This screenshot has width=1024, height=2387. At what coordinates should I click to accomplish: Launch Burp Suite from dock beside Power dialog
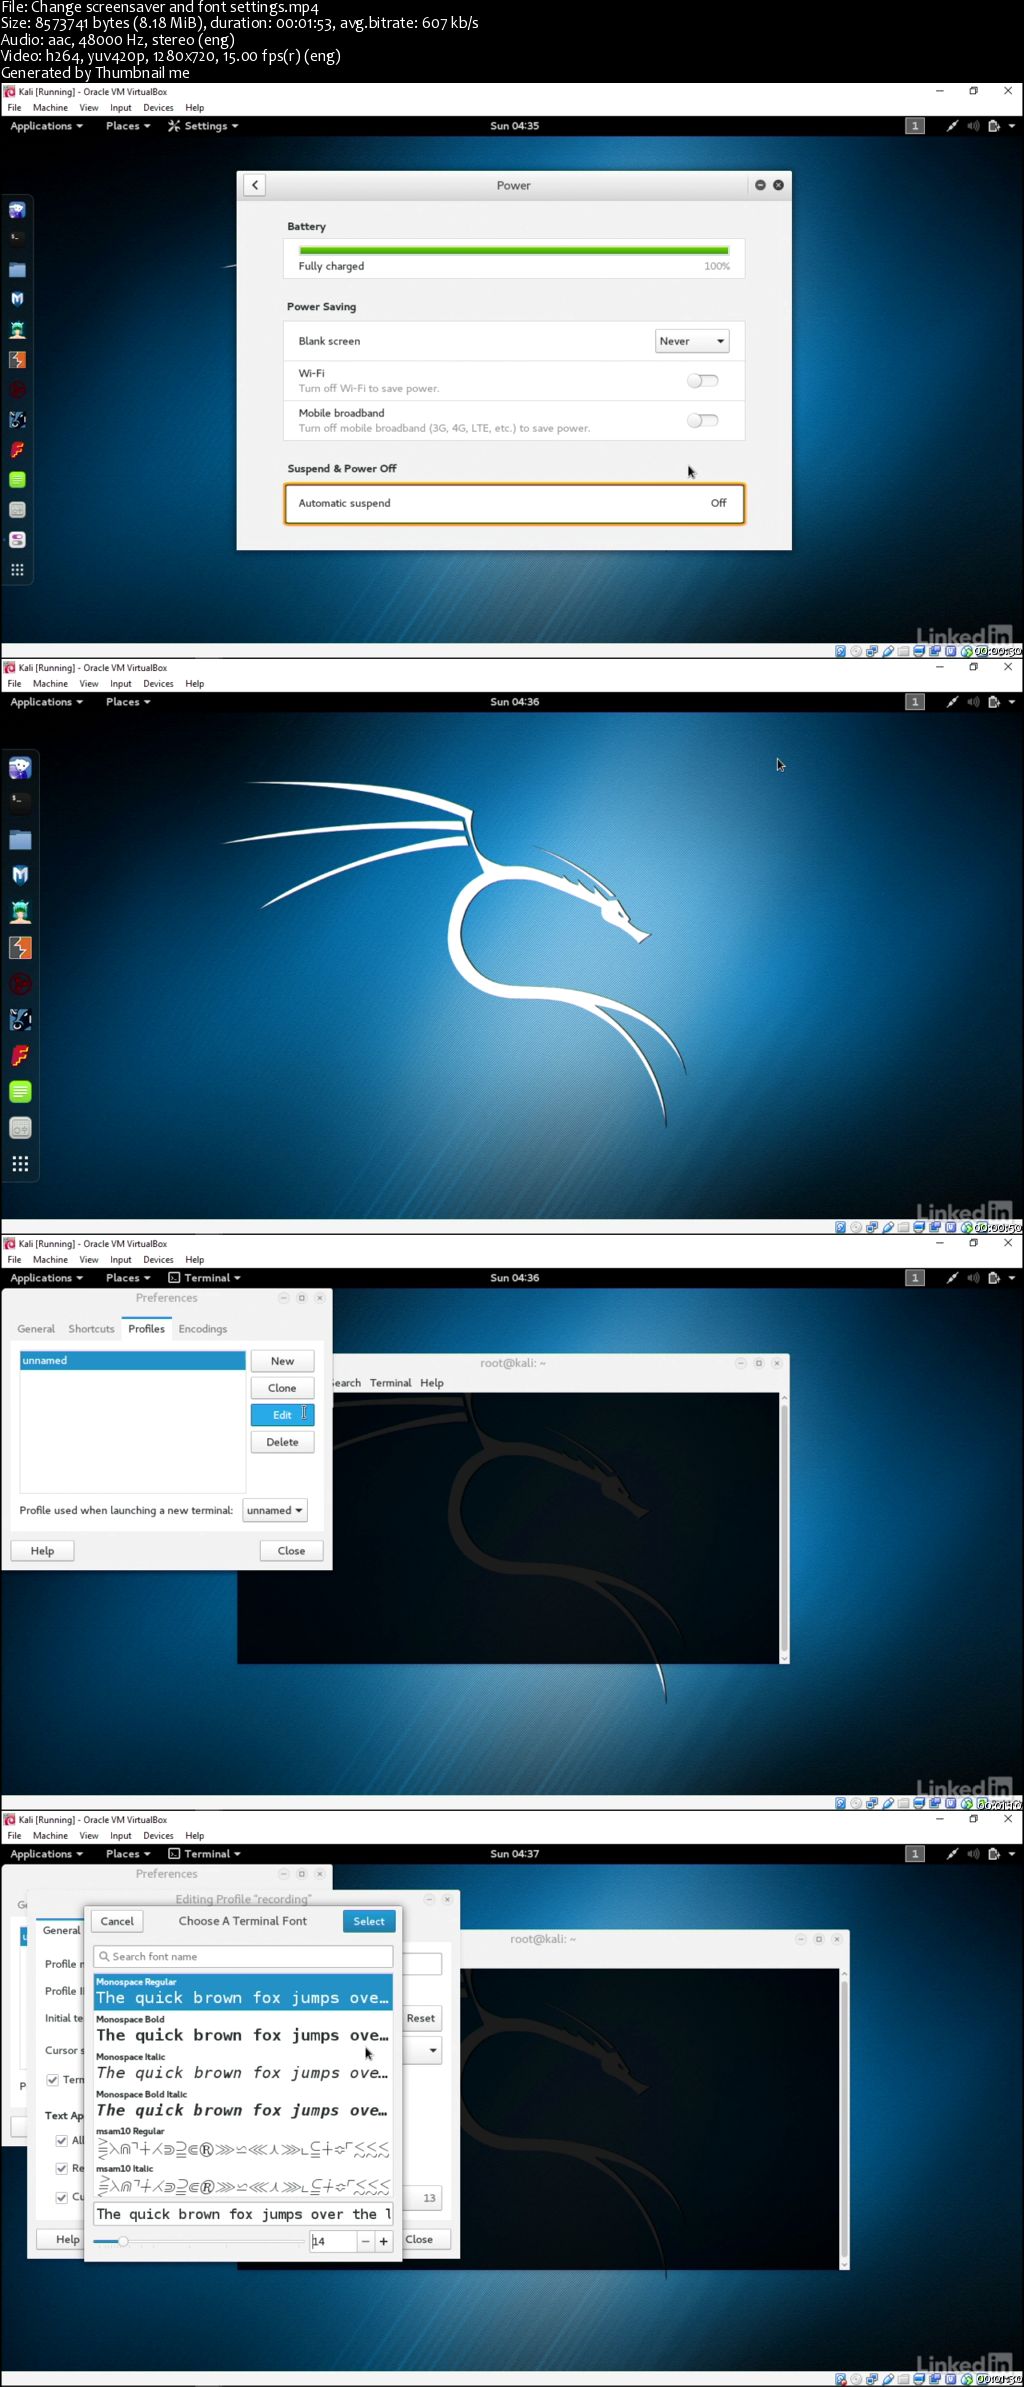pos(17,359)
